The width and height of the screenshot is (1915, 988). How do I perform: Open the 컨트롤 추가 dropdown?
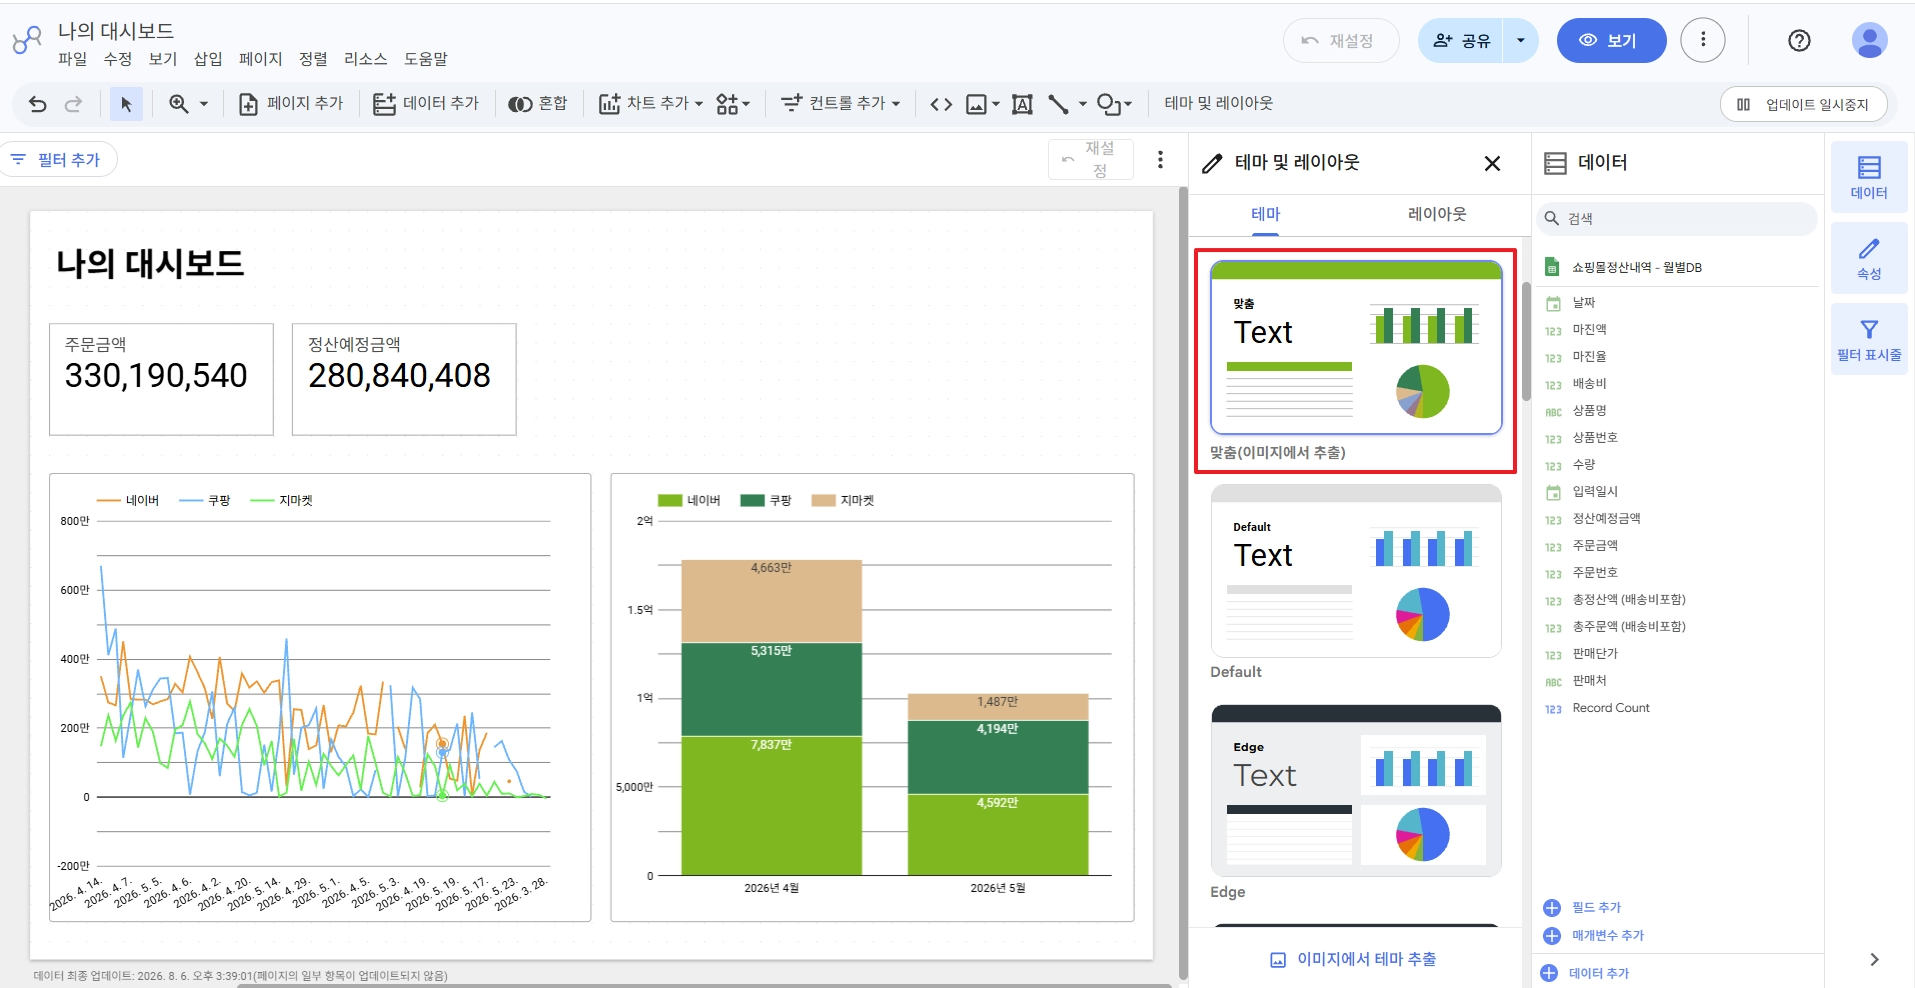841,104
